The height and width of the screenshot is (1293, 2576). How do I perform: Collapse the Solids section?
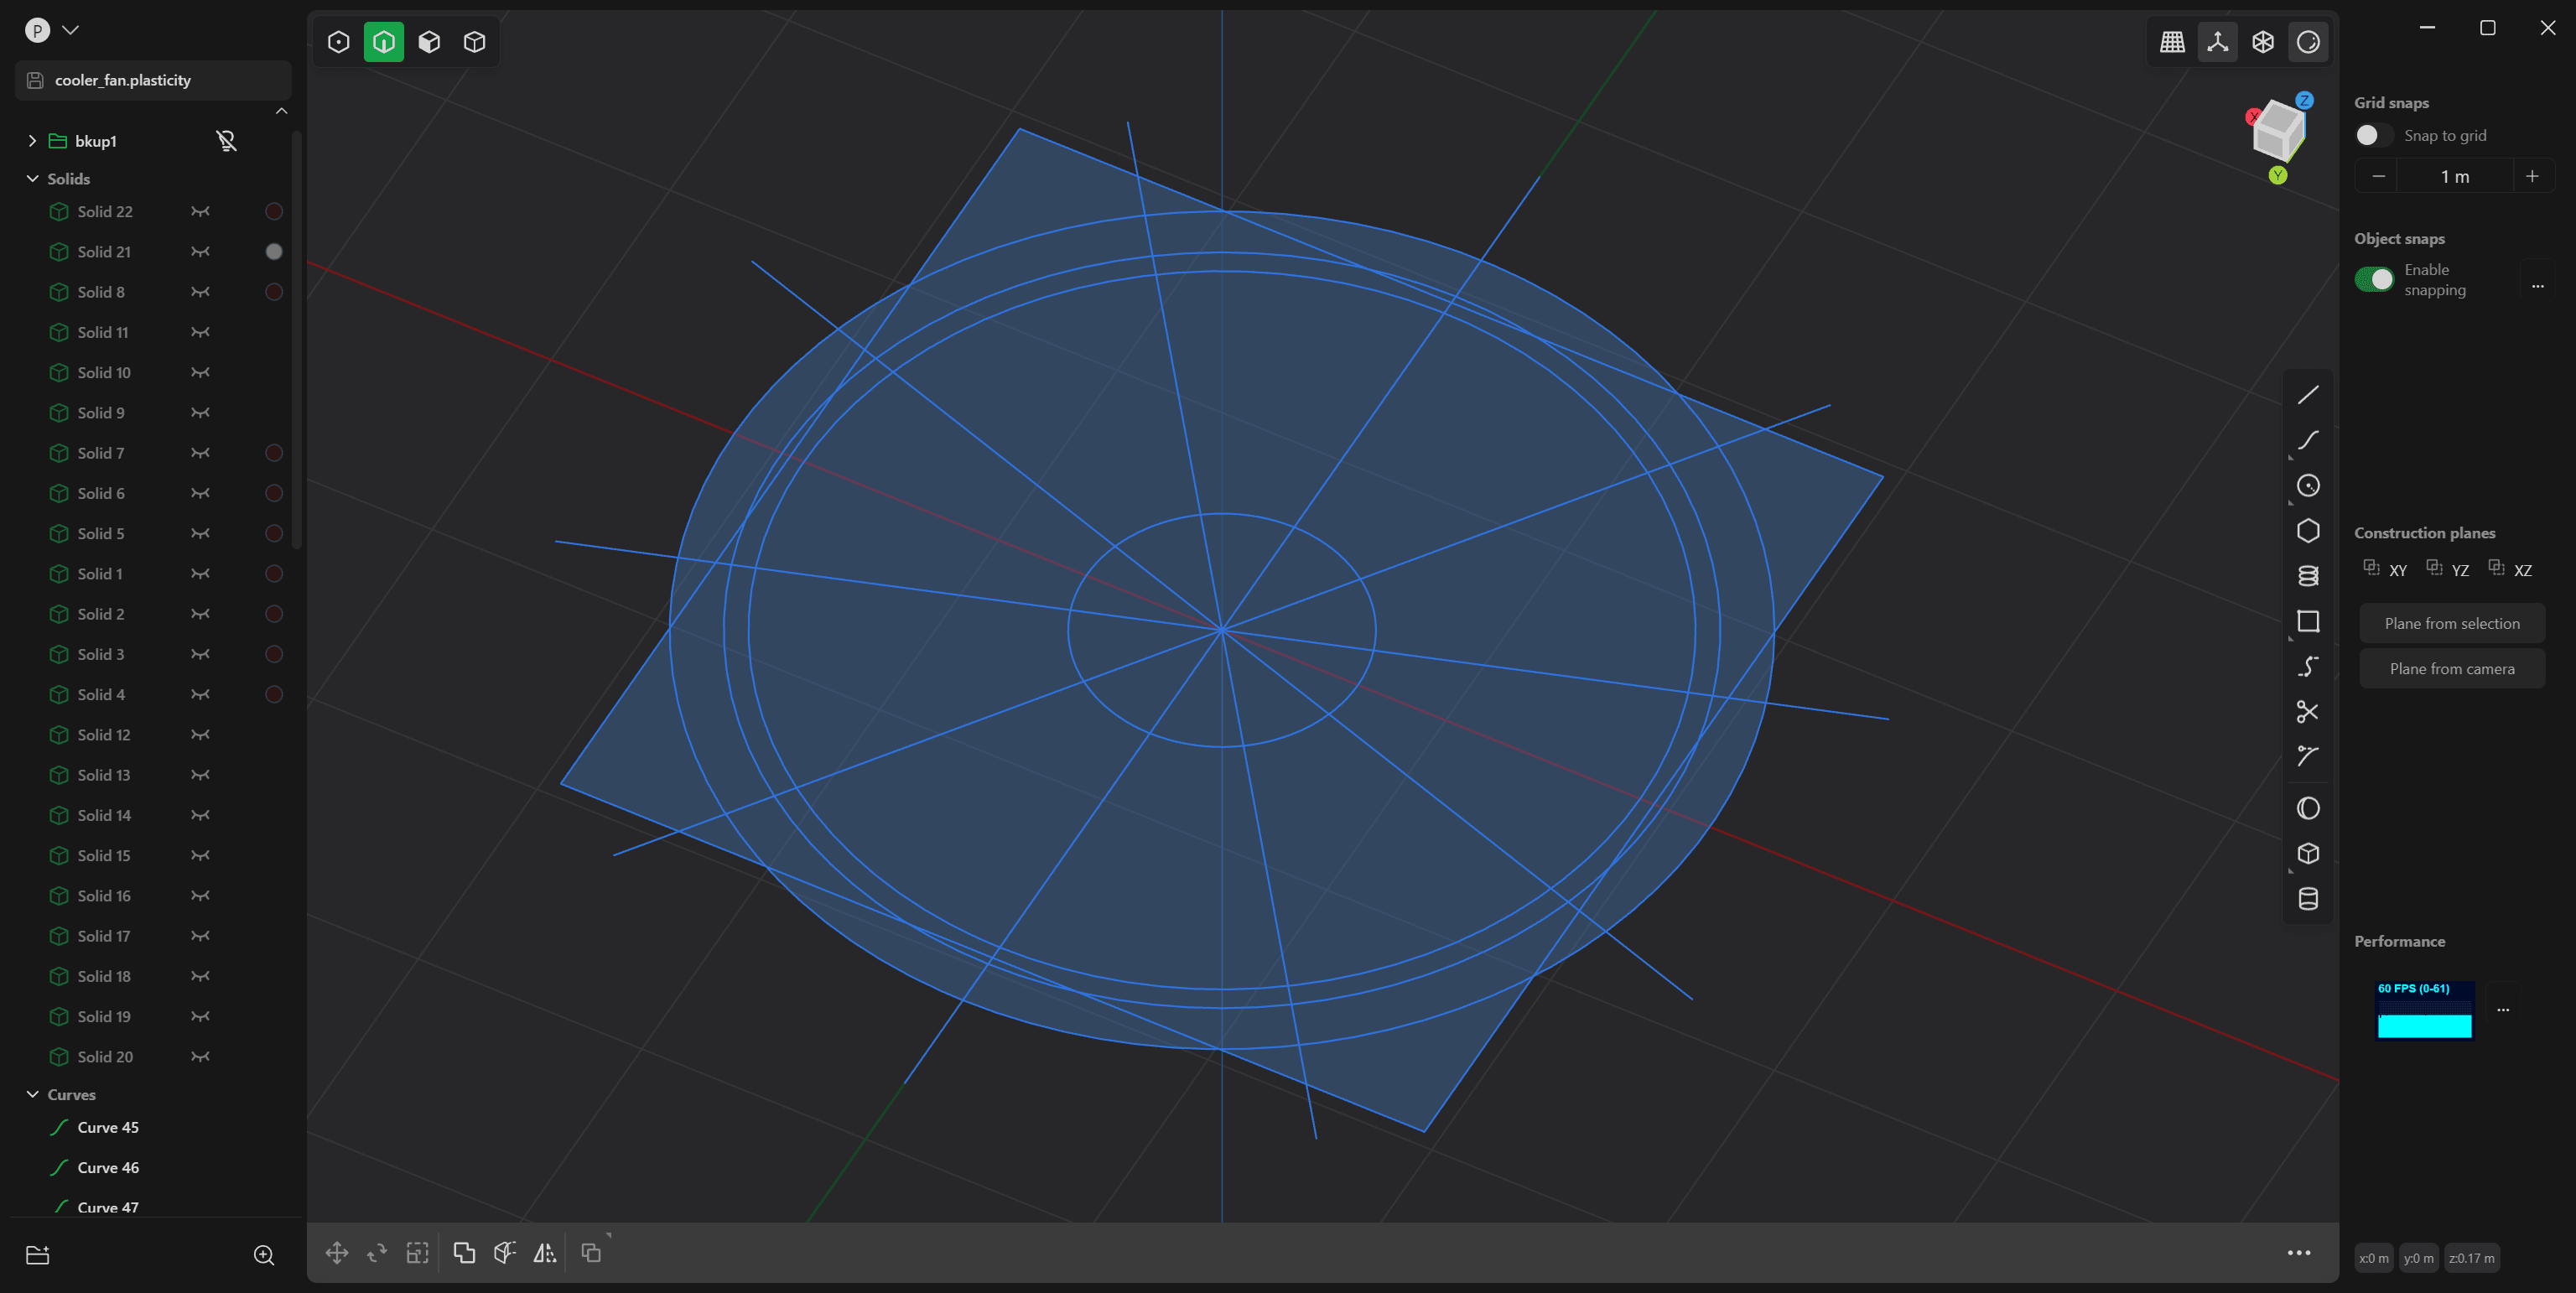tap(32, 179)
